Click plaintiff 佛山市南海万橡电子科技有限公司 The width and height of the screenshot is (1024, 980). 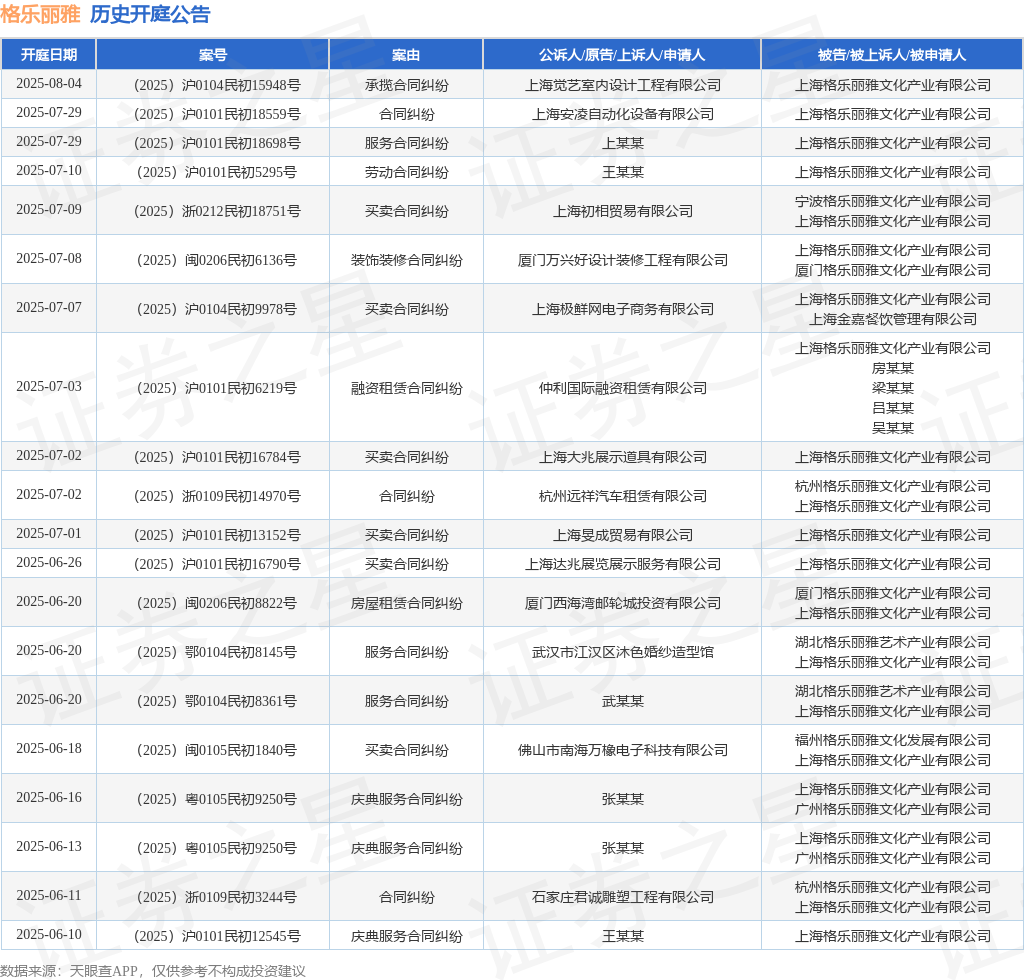[622, 750]
